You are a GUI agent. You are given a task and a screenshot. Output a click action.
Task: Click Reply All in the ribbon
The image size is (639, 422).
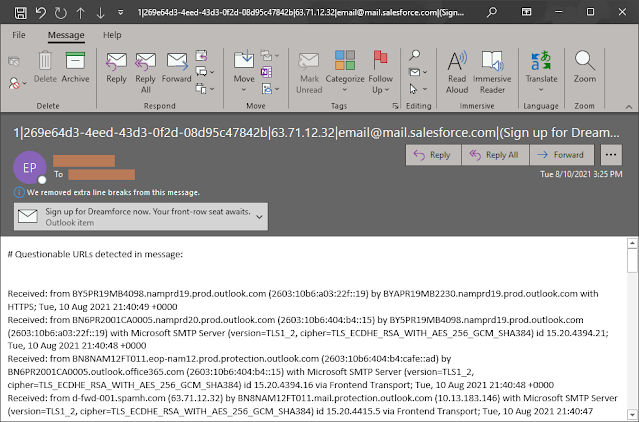[145, 73]
